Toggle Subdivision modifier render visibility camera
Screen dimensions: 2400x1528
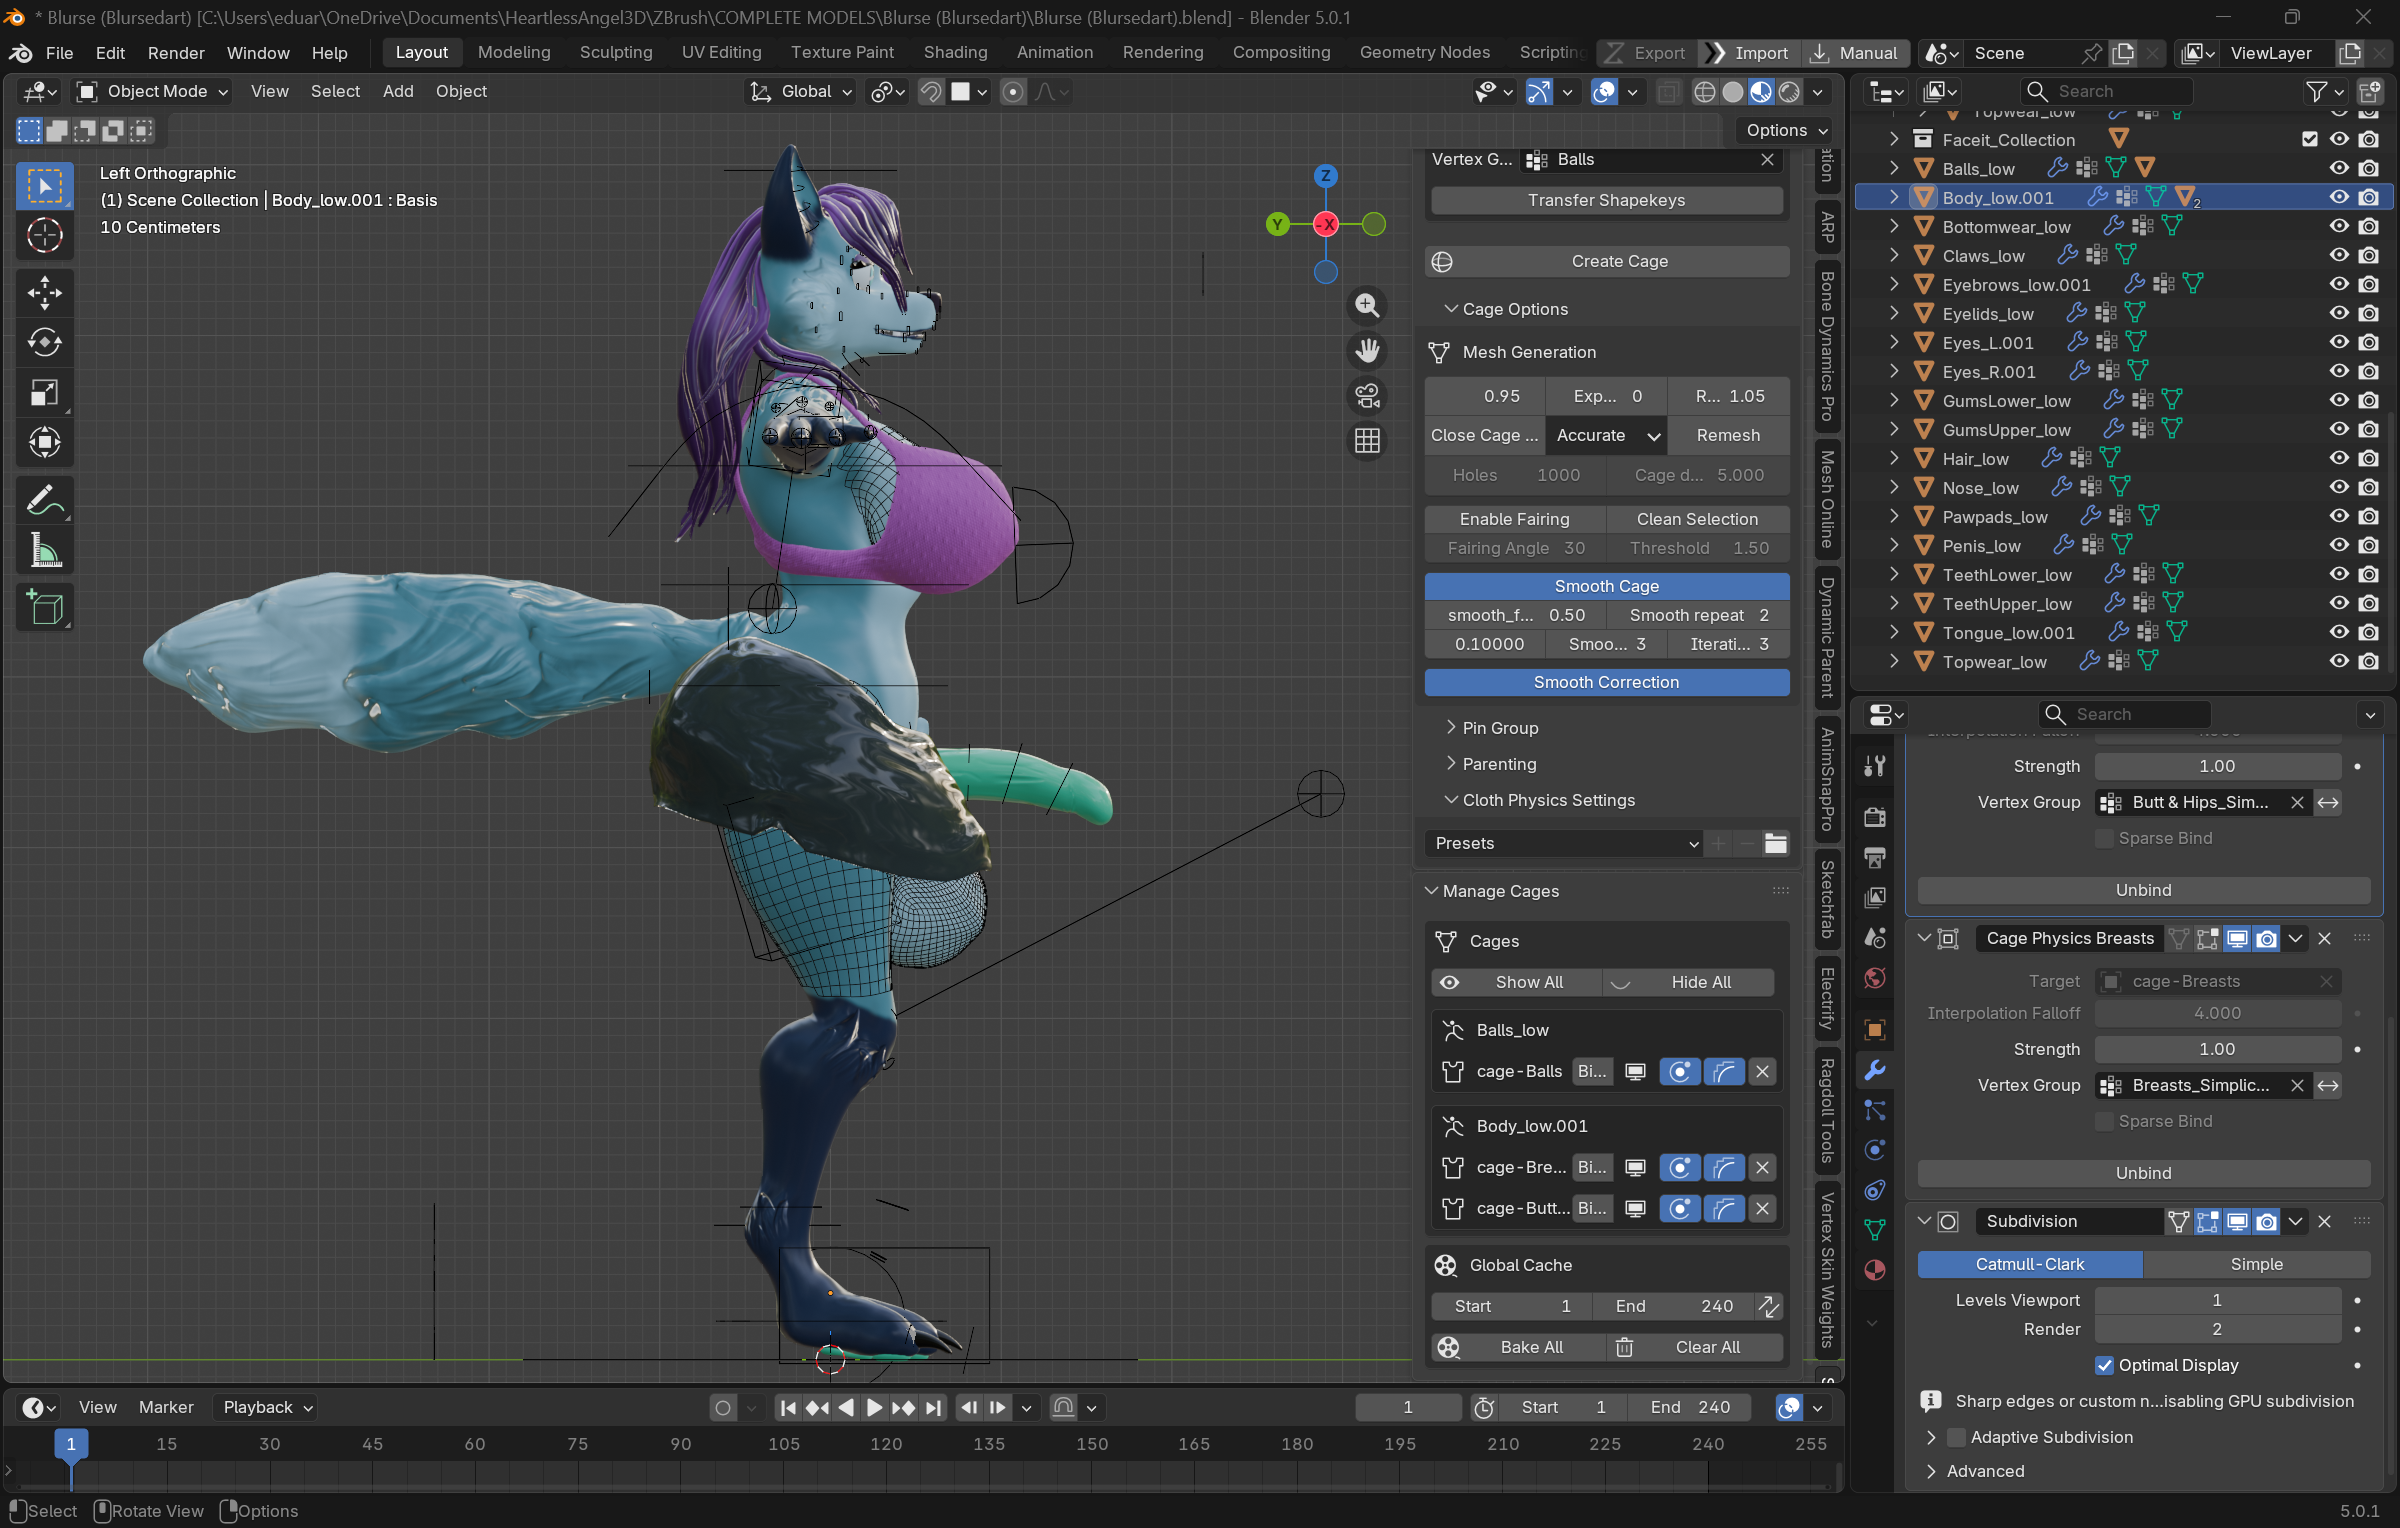(x=2267, y=1222)
